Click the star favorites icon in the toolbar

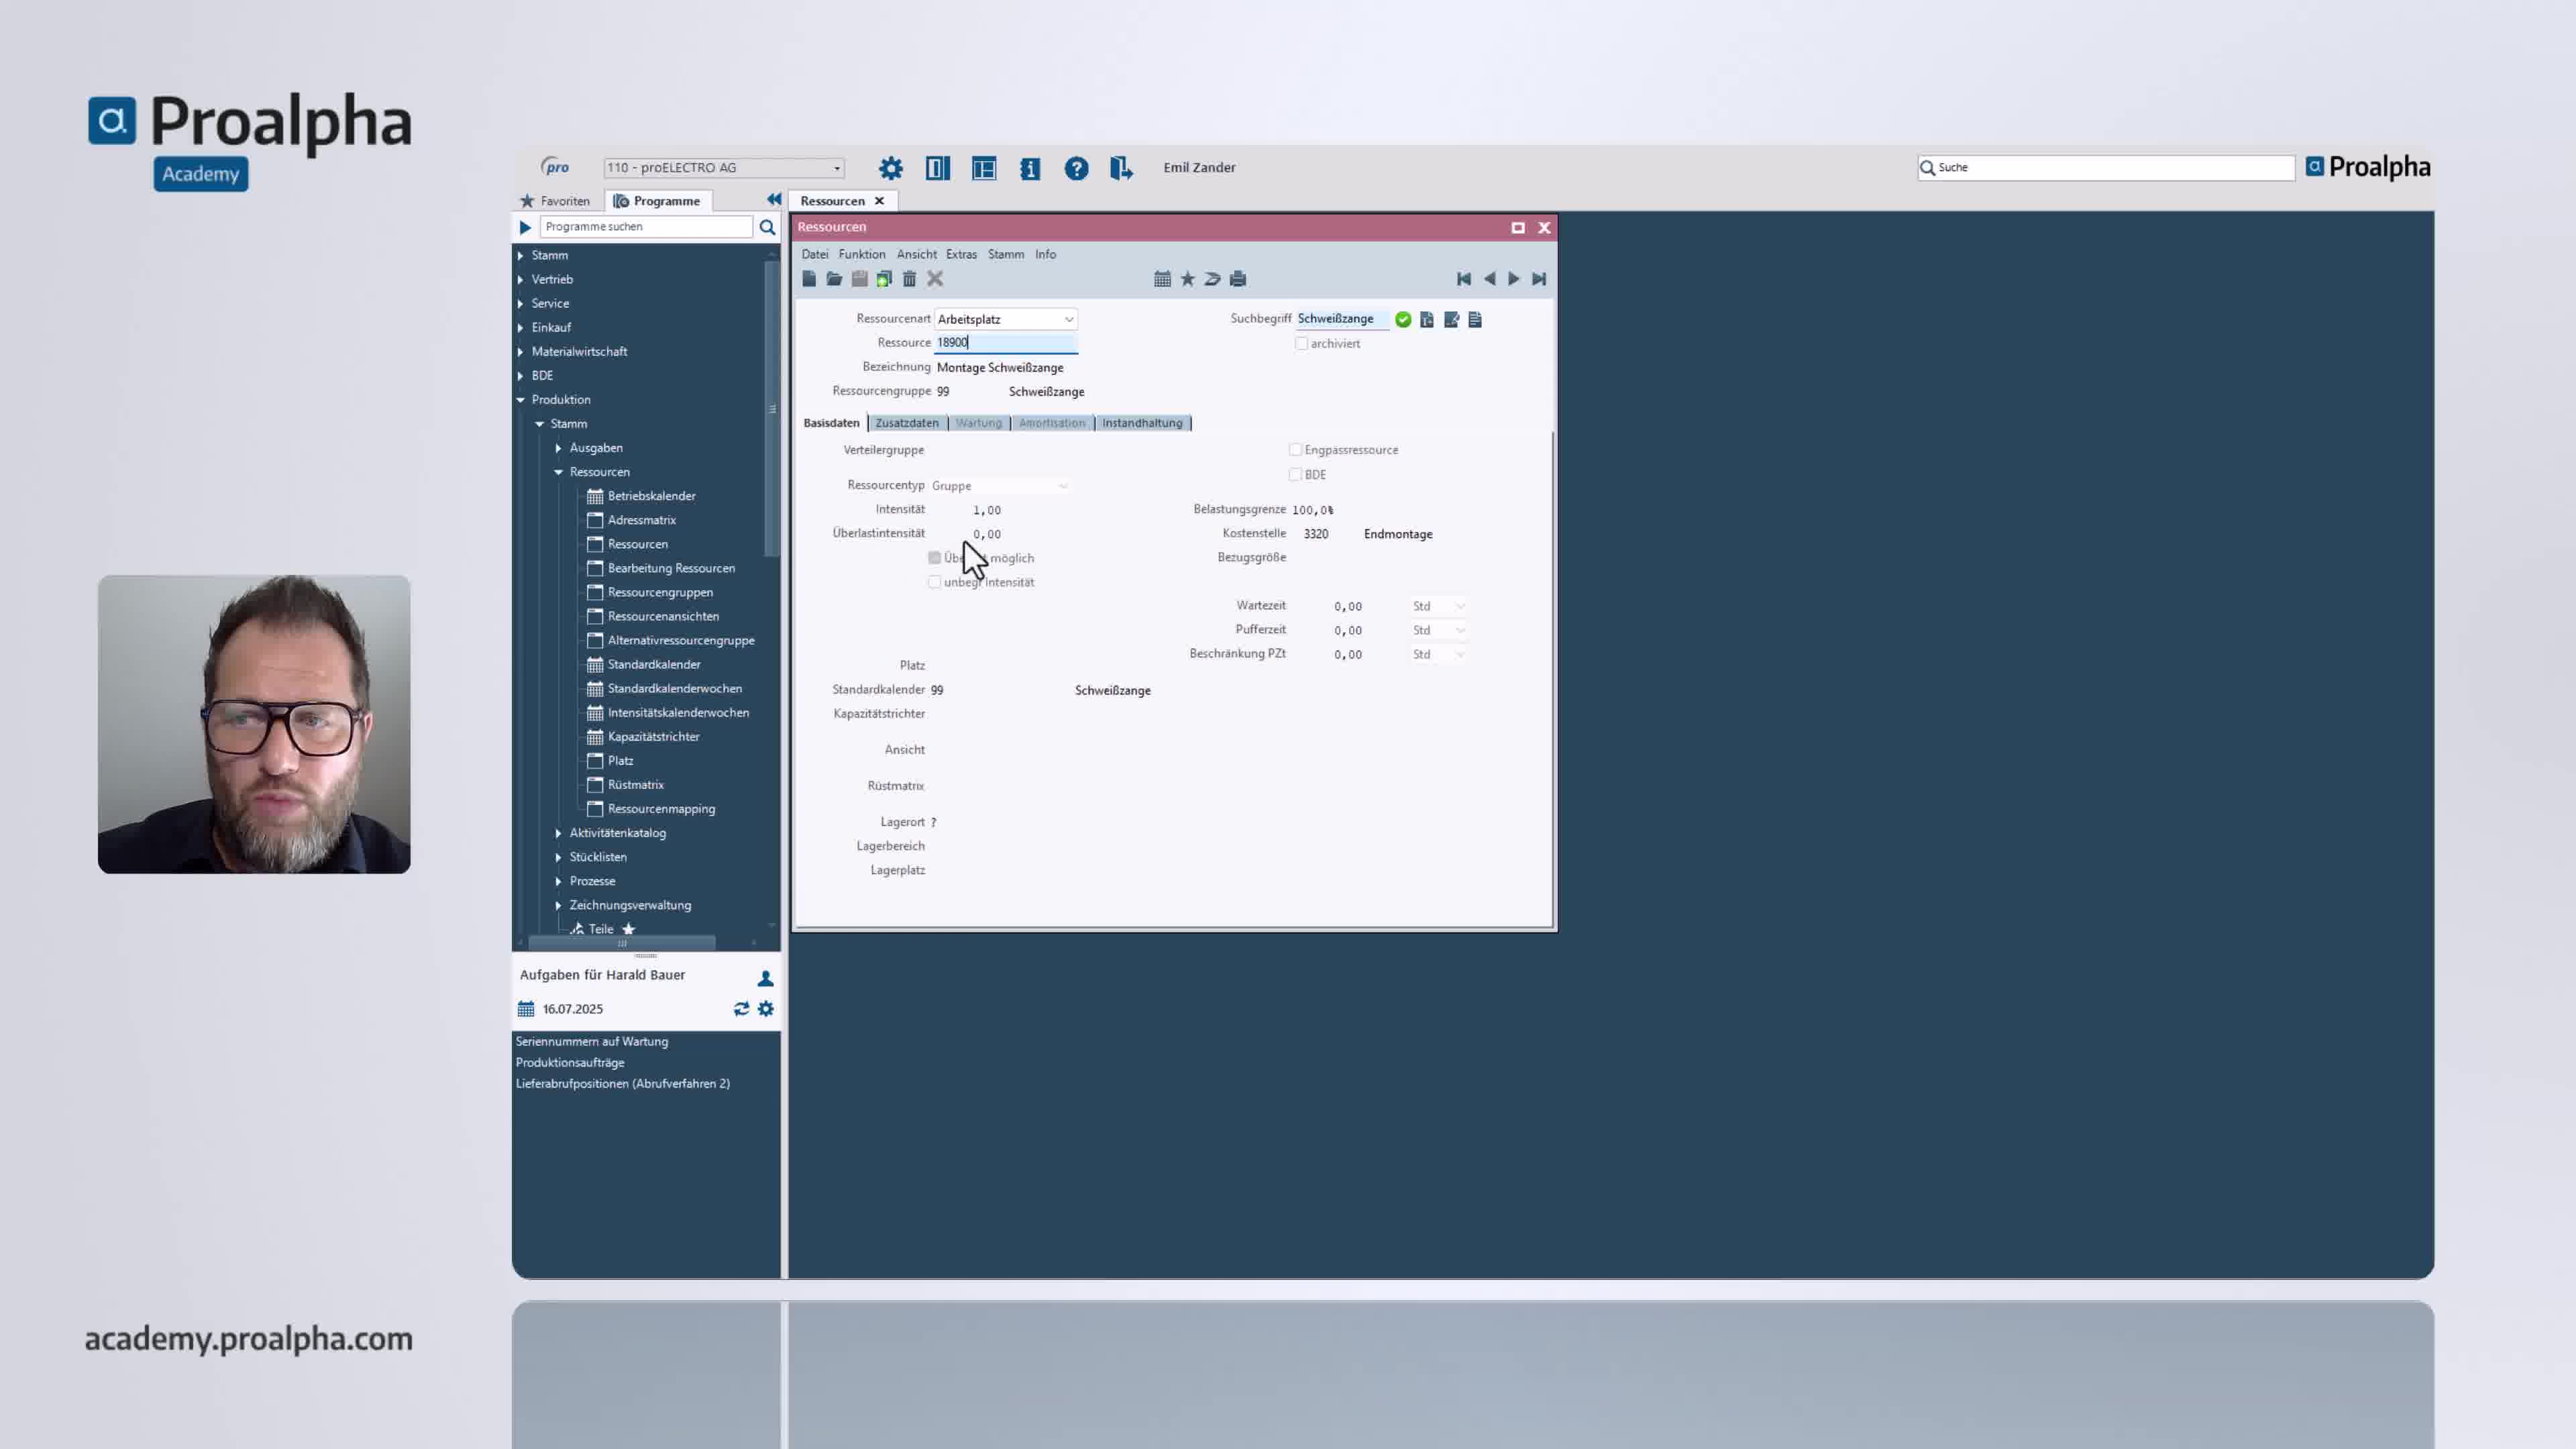click(x=1187, y=279)
